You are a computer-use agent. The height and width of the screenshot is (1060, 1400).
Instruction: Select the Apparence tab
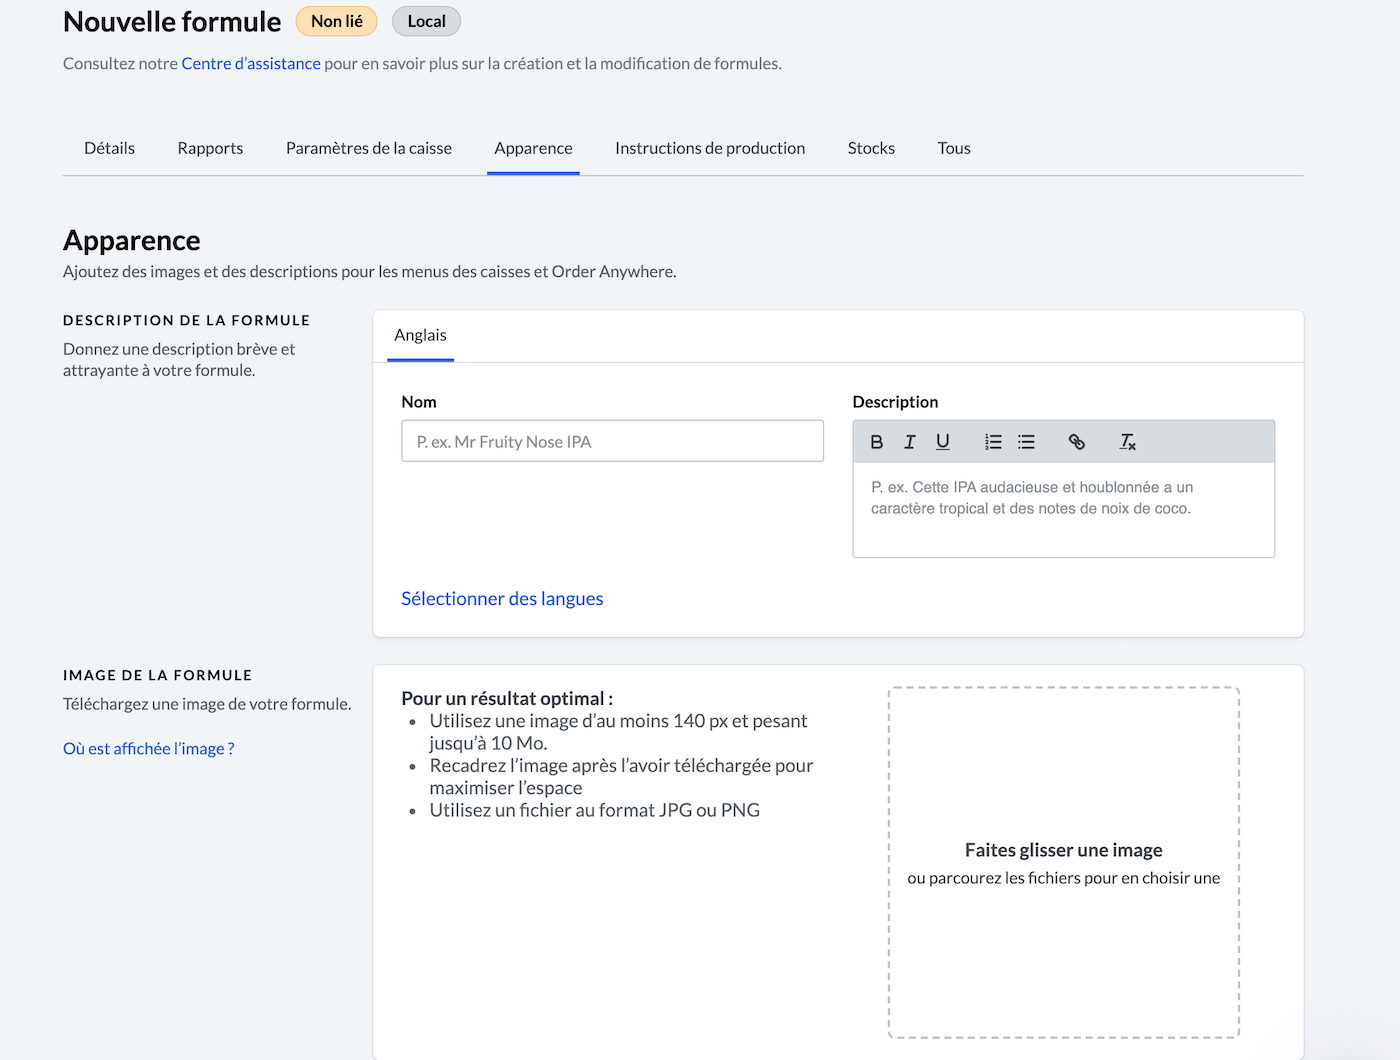point(533,148)
